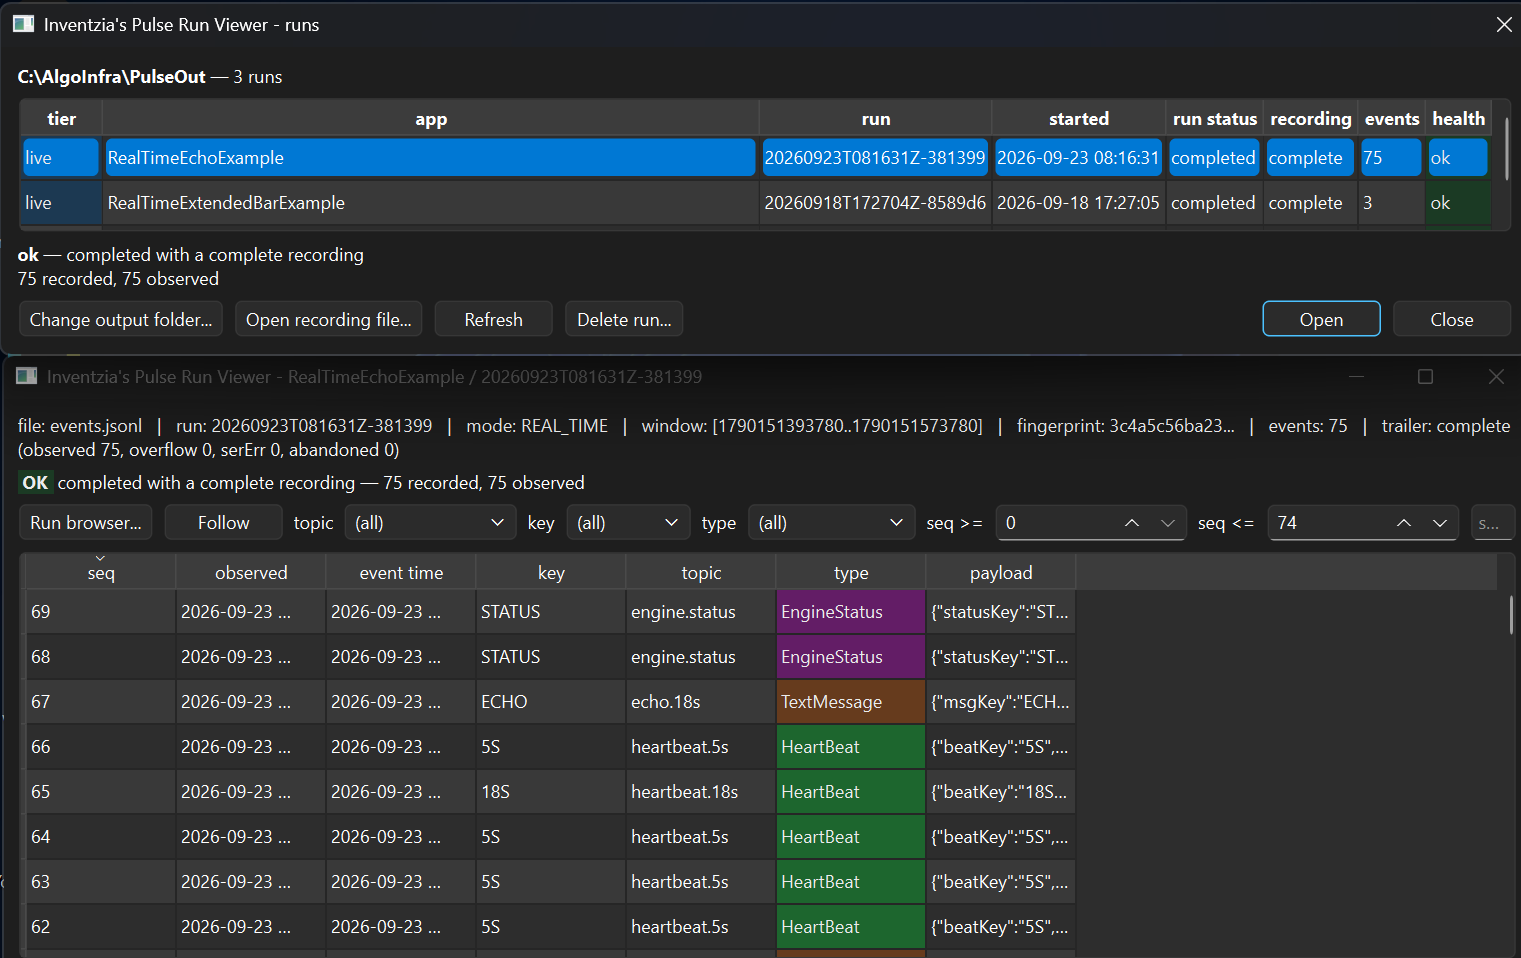Viewport: 1521px width, 958px height.
Task: Sort runs by run status column
Action: pyautogui.click(x=1215, y=118)
